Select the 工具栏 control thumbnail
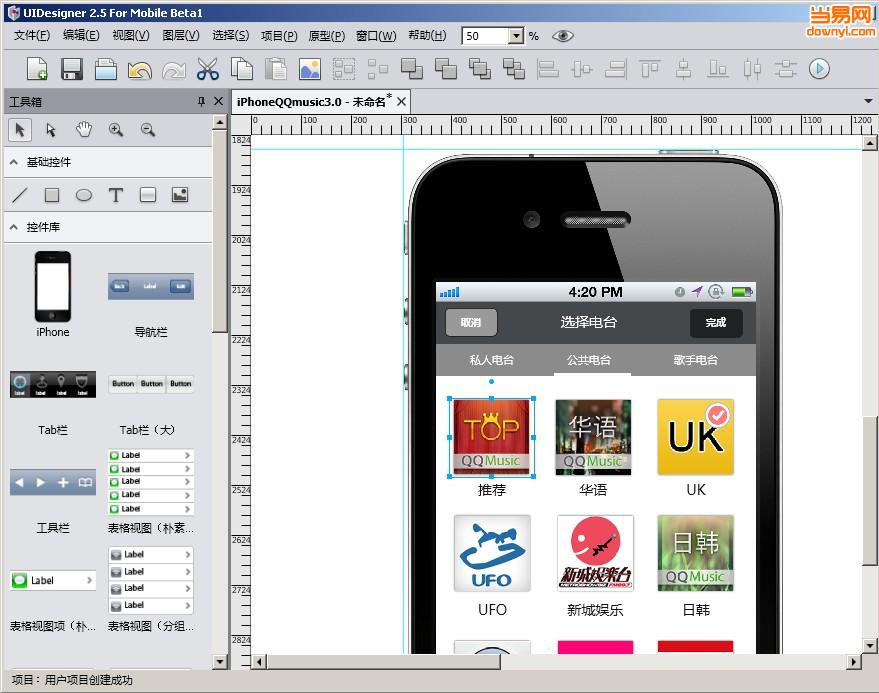Screen dimensions: 879x693 click(x=53, y=482)
